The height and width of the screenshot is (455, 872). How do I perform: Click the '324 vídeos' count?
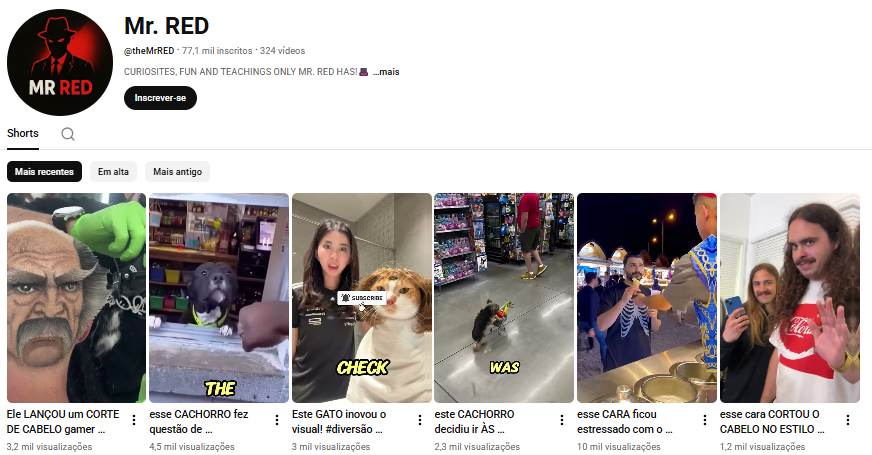pyautogui.click(x=283, y=51)
